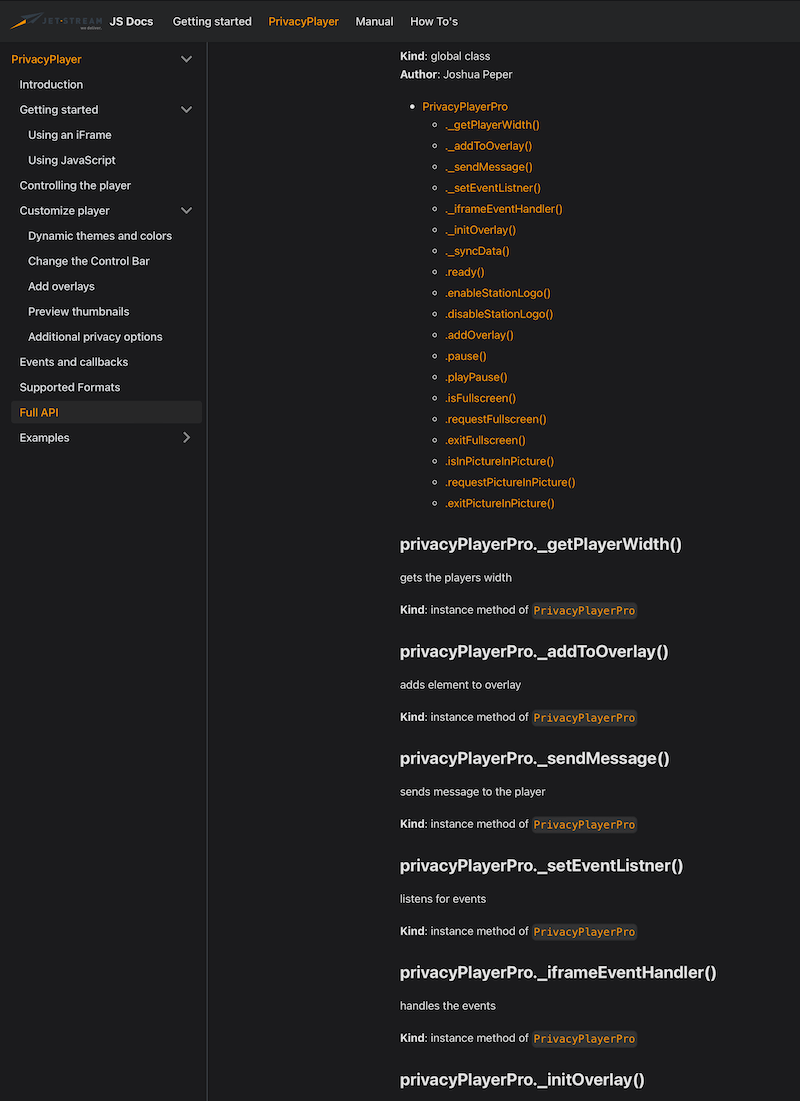
Task: Open Getting started from top navigation
Action: [212, 20]
